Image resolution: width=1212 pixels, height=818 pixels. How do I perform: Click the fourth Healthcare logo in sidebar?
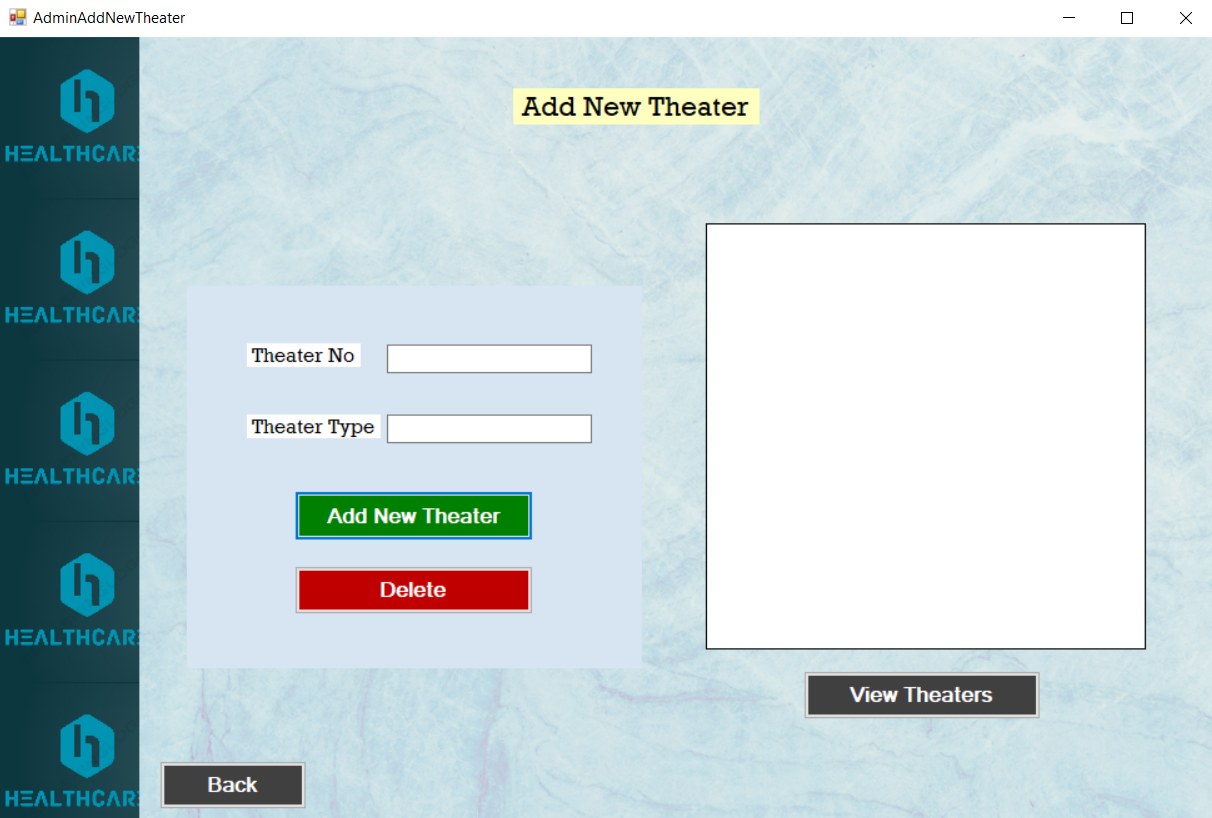(70, 601)
